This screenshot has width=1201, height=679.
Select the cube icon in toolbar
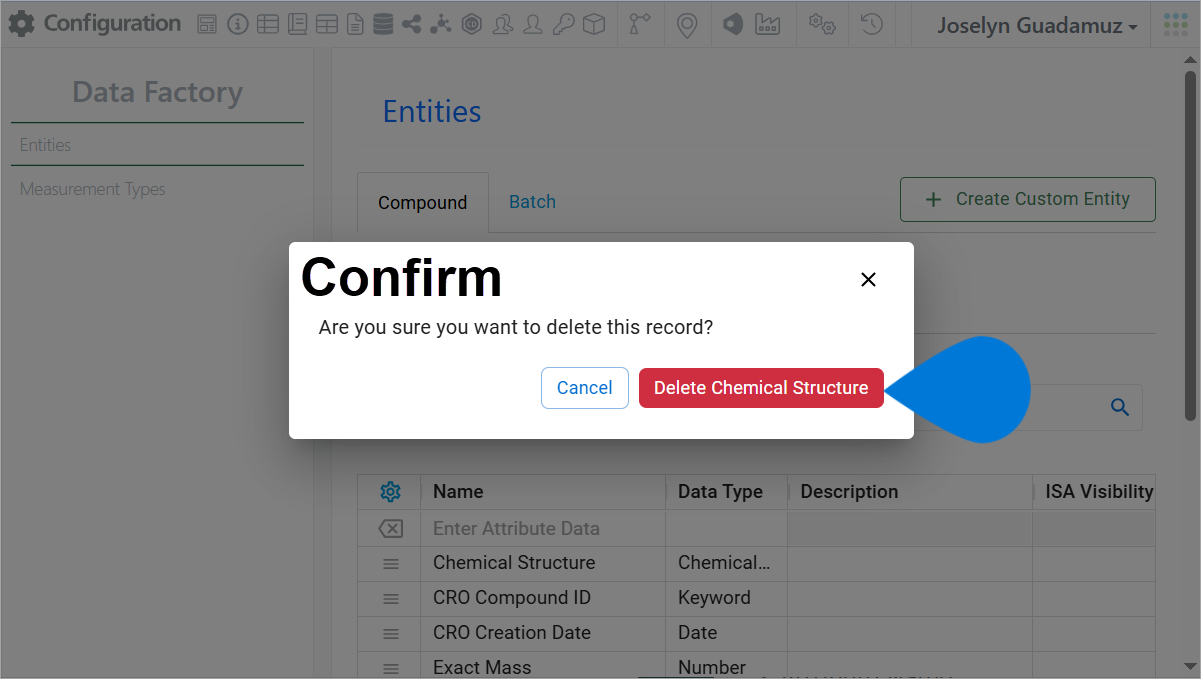click(x=594, y=25)
